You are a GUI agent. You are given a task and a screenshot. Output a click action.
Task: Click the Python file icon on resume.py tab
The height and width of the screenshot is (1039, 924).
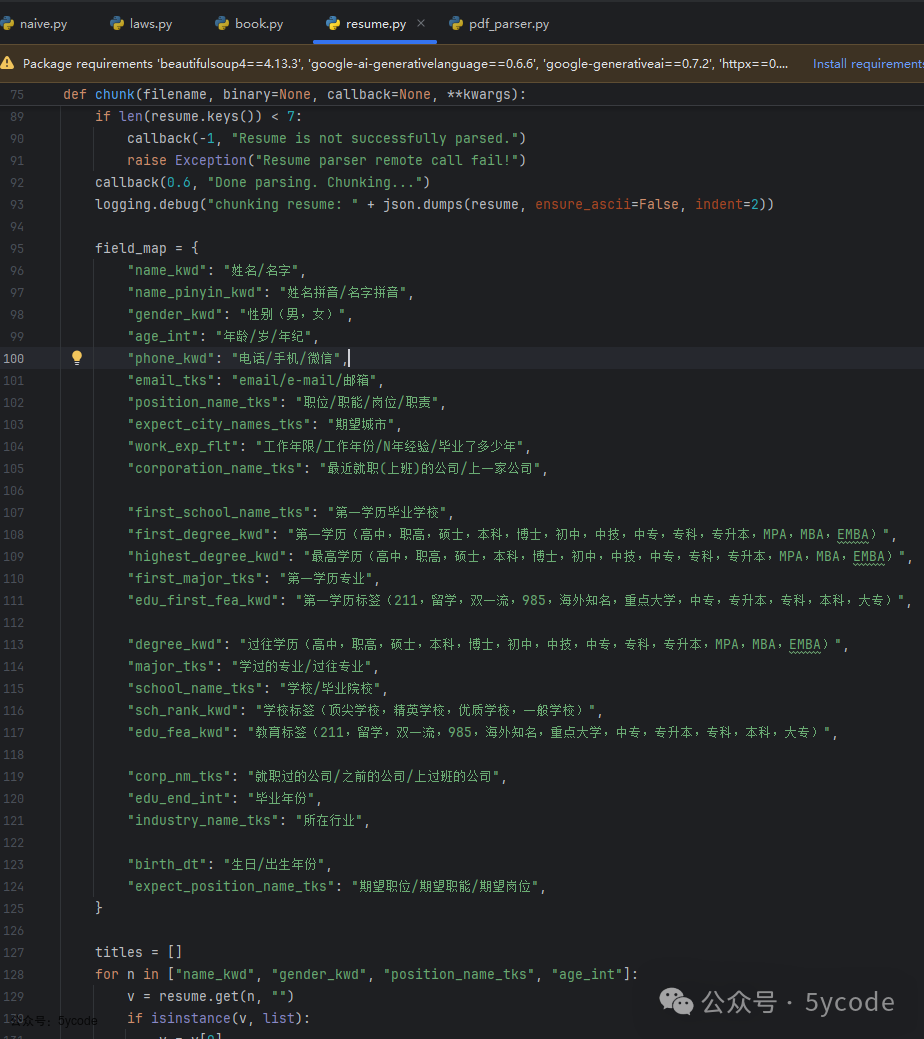pos(333,24)
